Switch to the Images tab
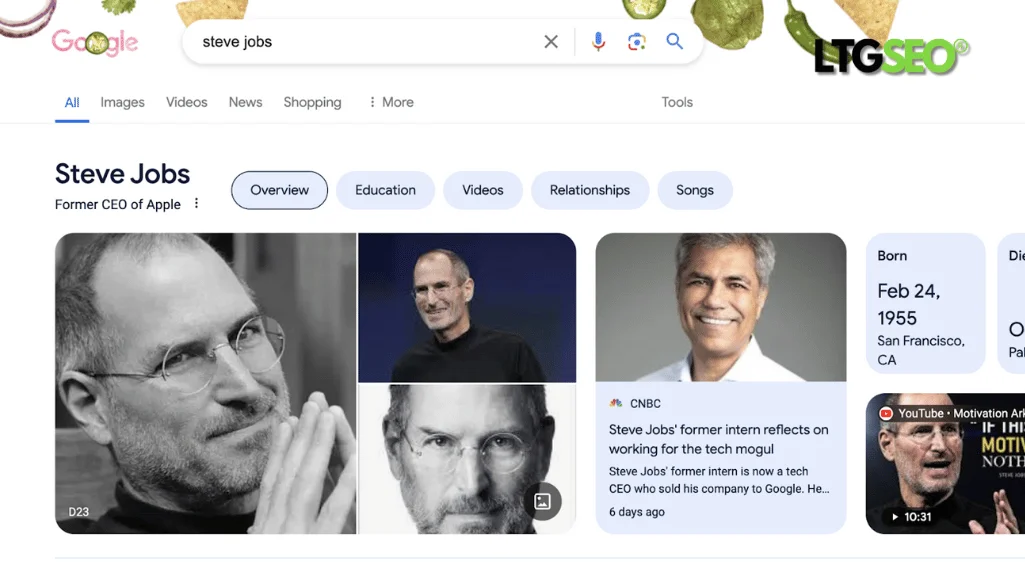The height and width of the screenshot is (576, 1025). coord(121,102)
